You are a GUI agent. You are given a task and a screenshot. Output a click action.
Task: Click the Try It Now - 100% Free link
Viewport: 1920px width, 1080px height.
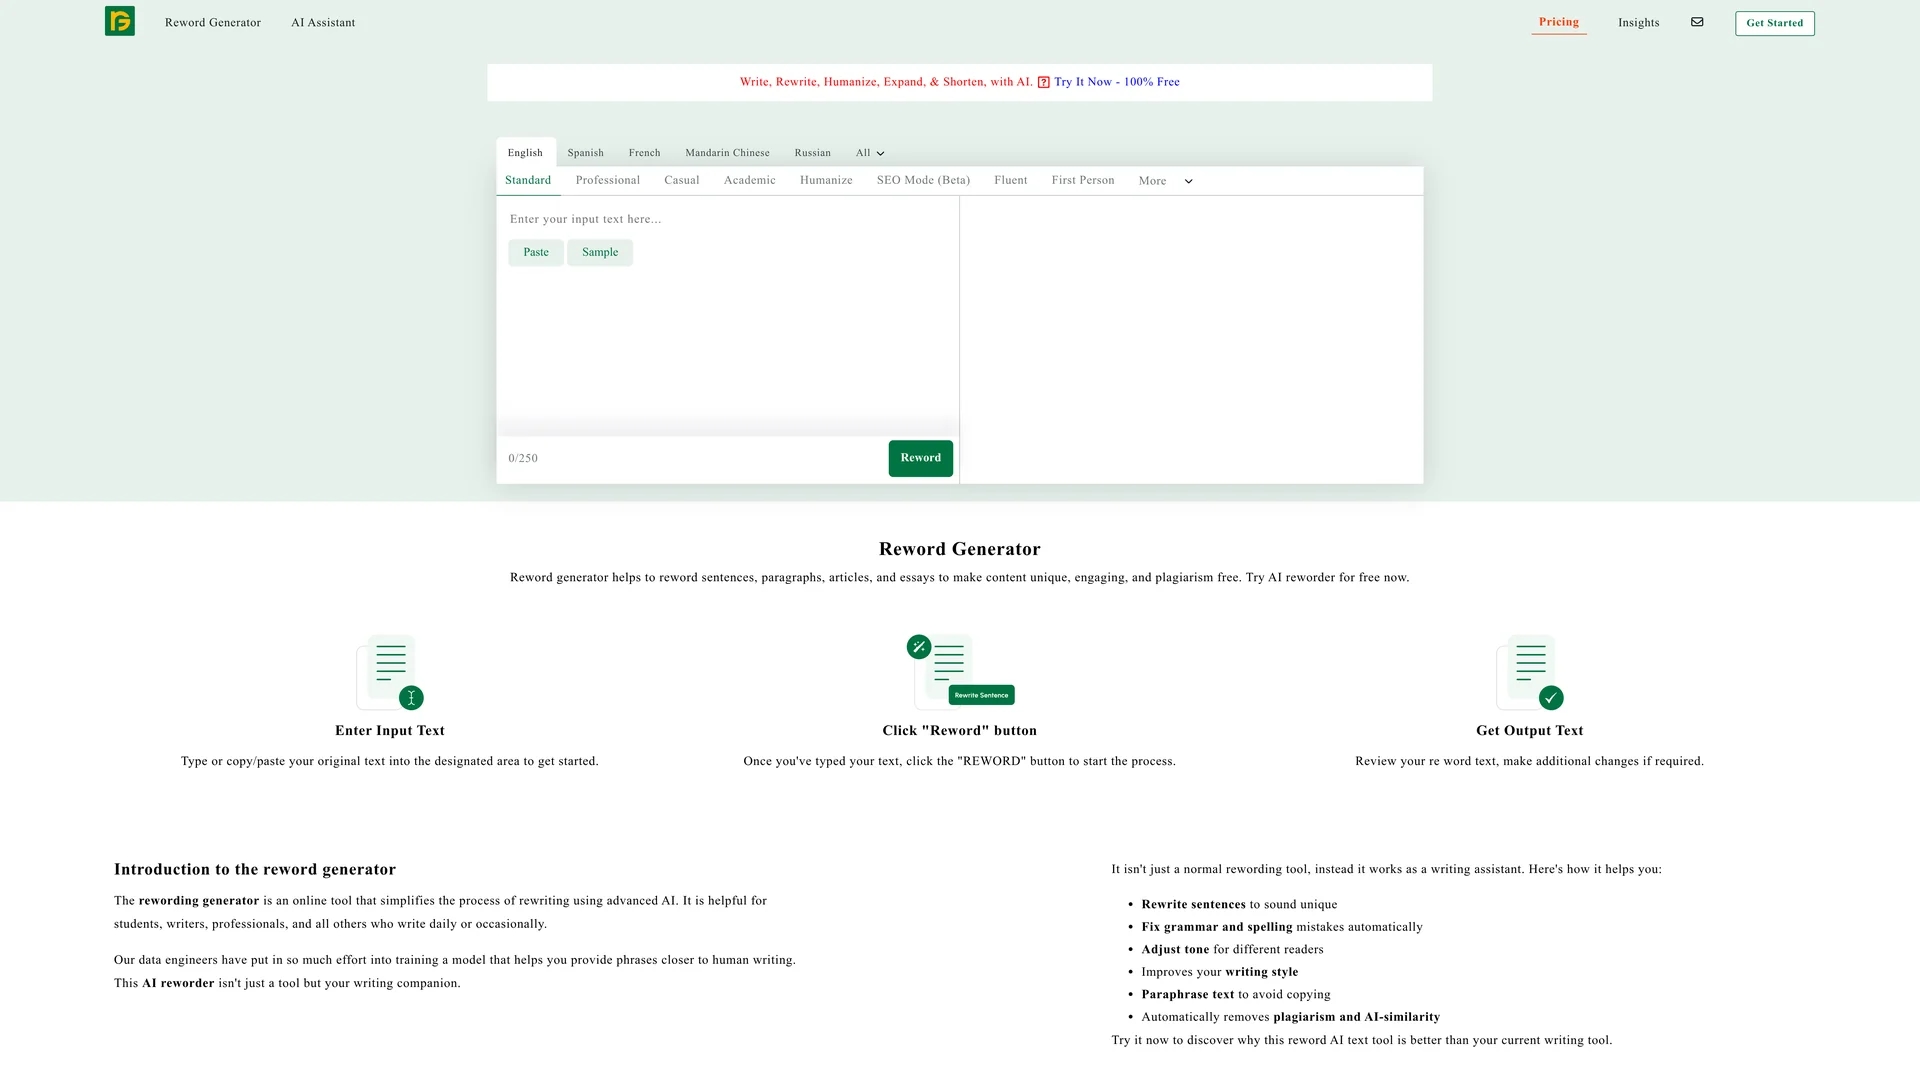(x=1116, y=82)
